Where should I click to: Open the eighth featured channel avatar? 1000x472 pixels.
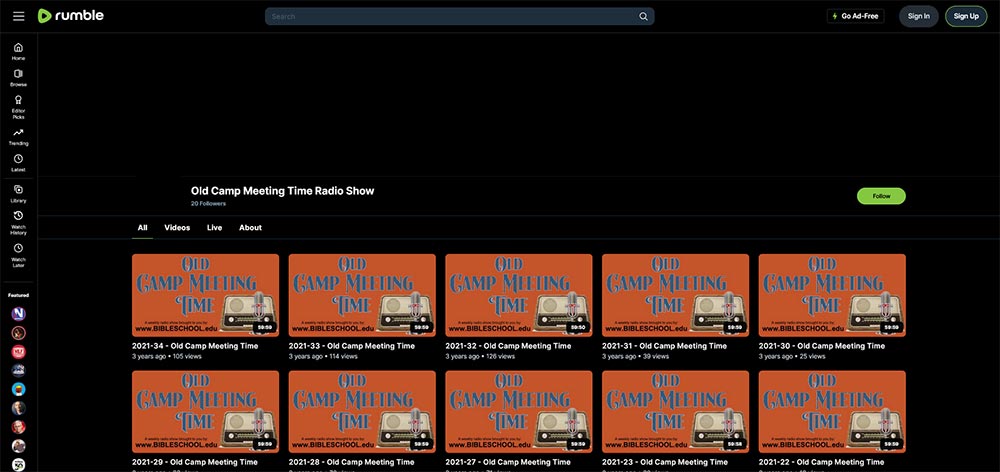point(18,446)
